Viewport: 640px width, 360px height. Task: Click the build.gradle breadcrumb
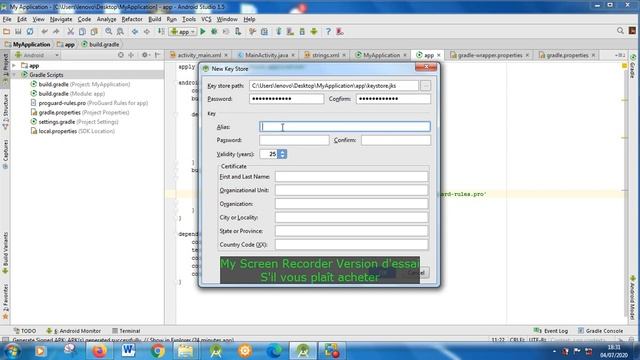[x=100, y=44]
